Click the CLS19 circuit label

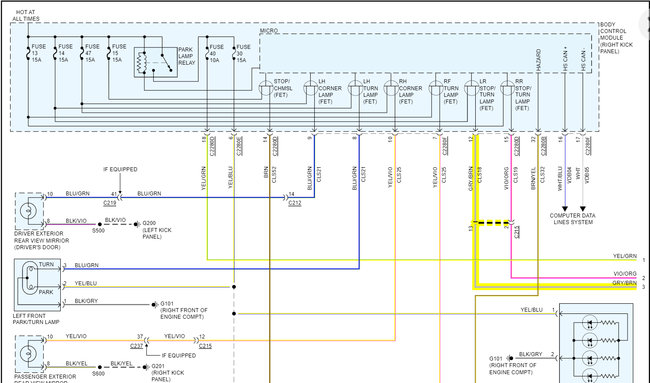click(516, 175)
